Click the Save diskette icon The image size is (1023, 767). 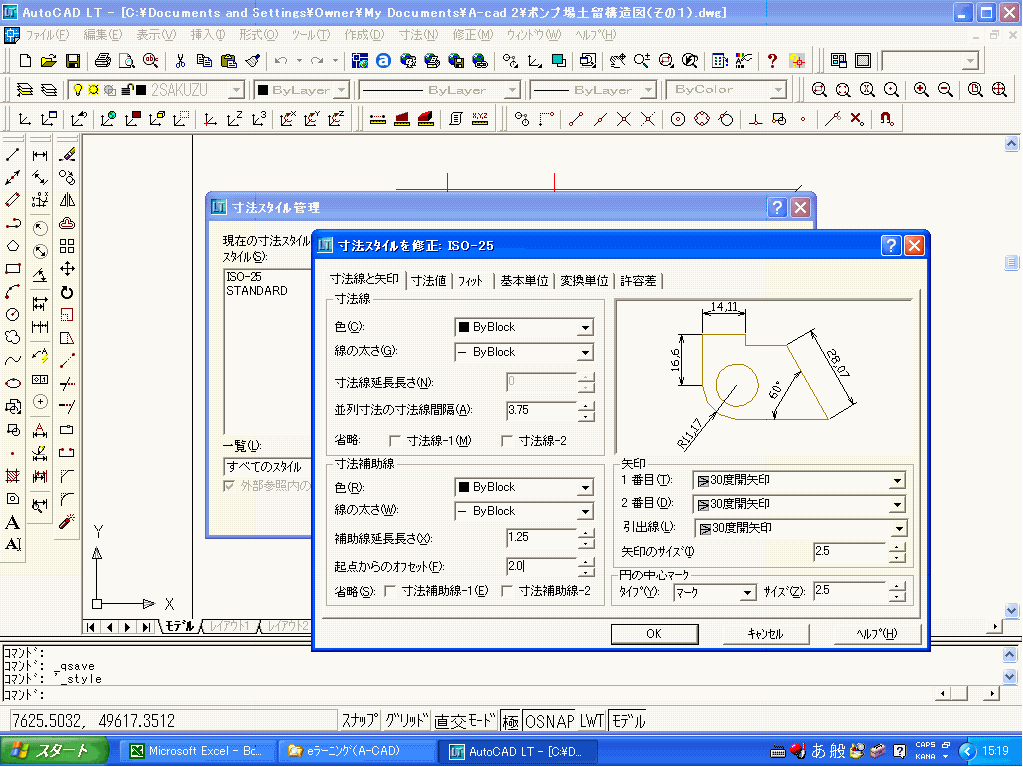[x=73, y=61]
